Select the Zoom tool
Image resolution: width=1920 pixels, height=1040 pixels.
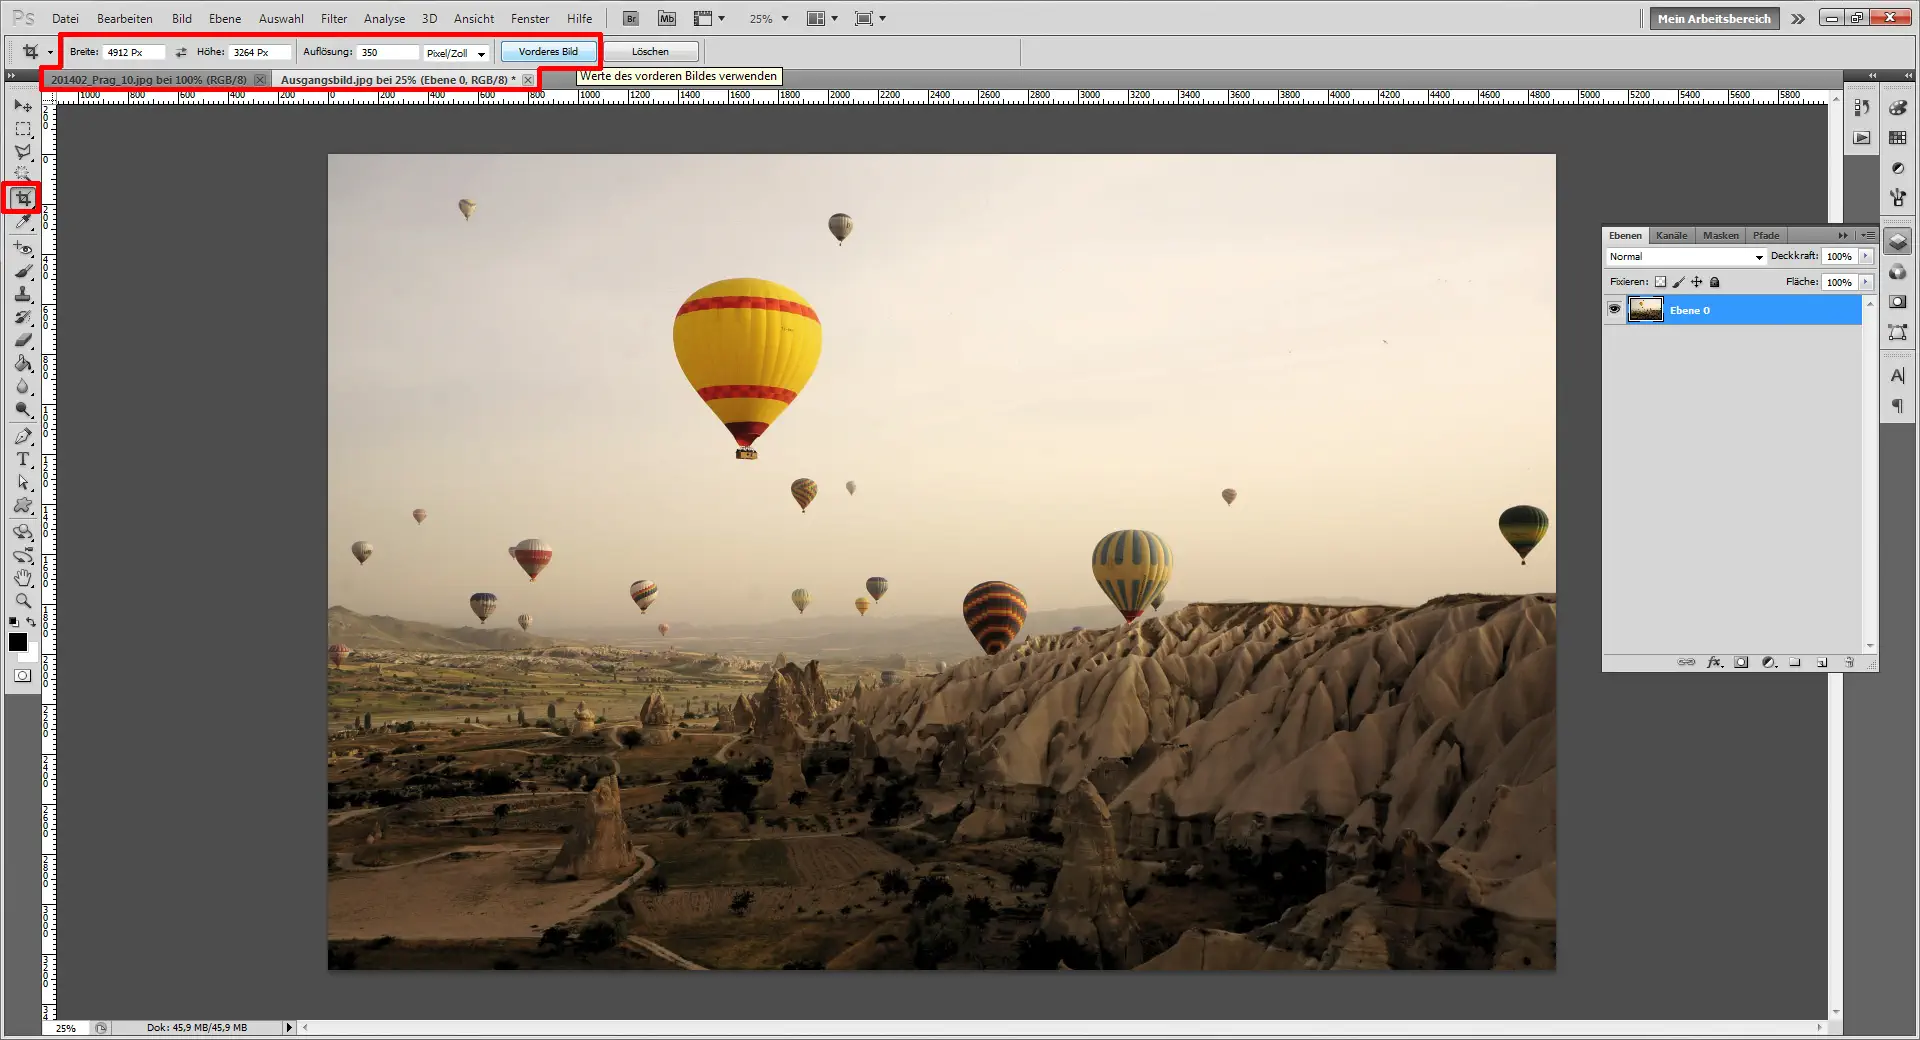(x=22, y=601)
